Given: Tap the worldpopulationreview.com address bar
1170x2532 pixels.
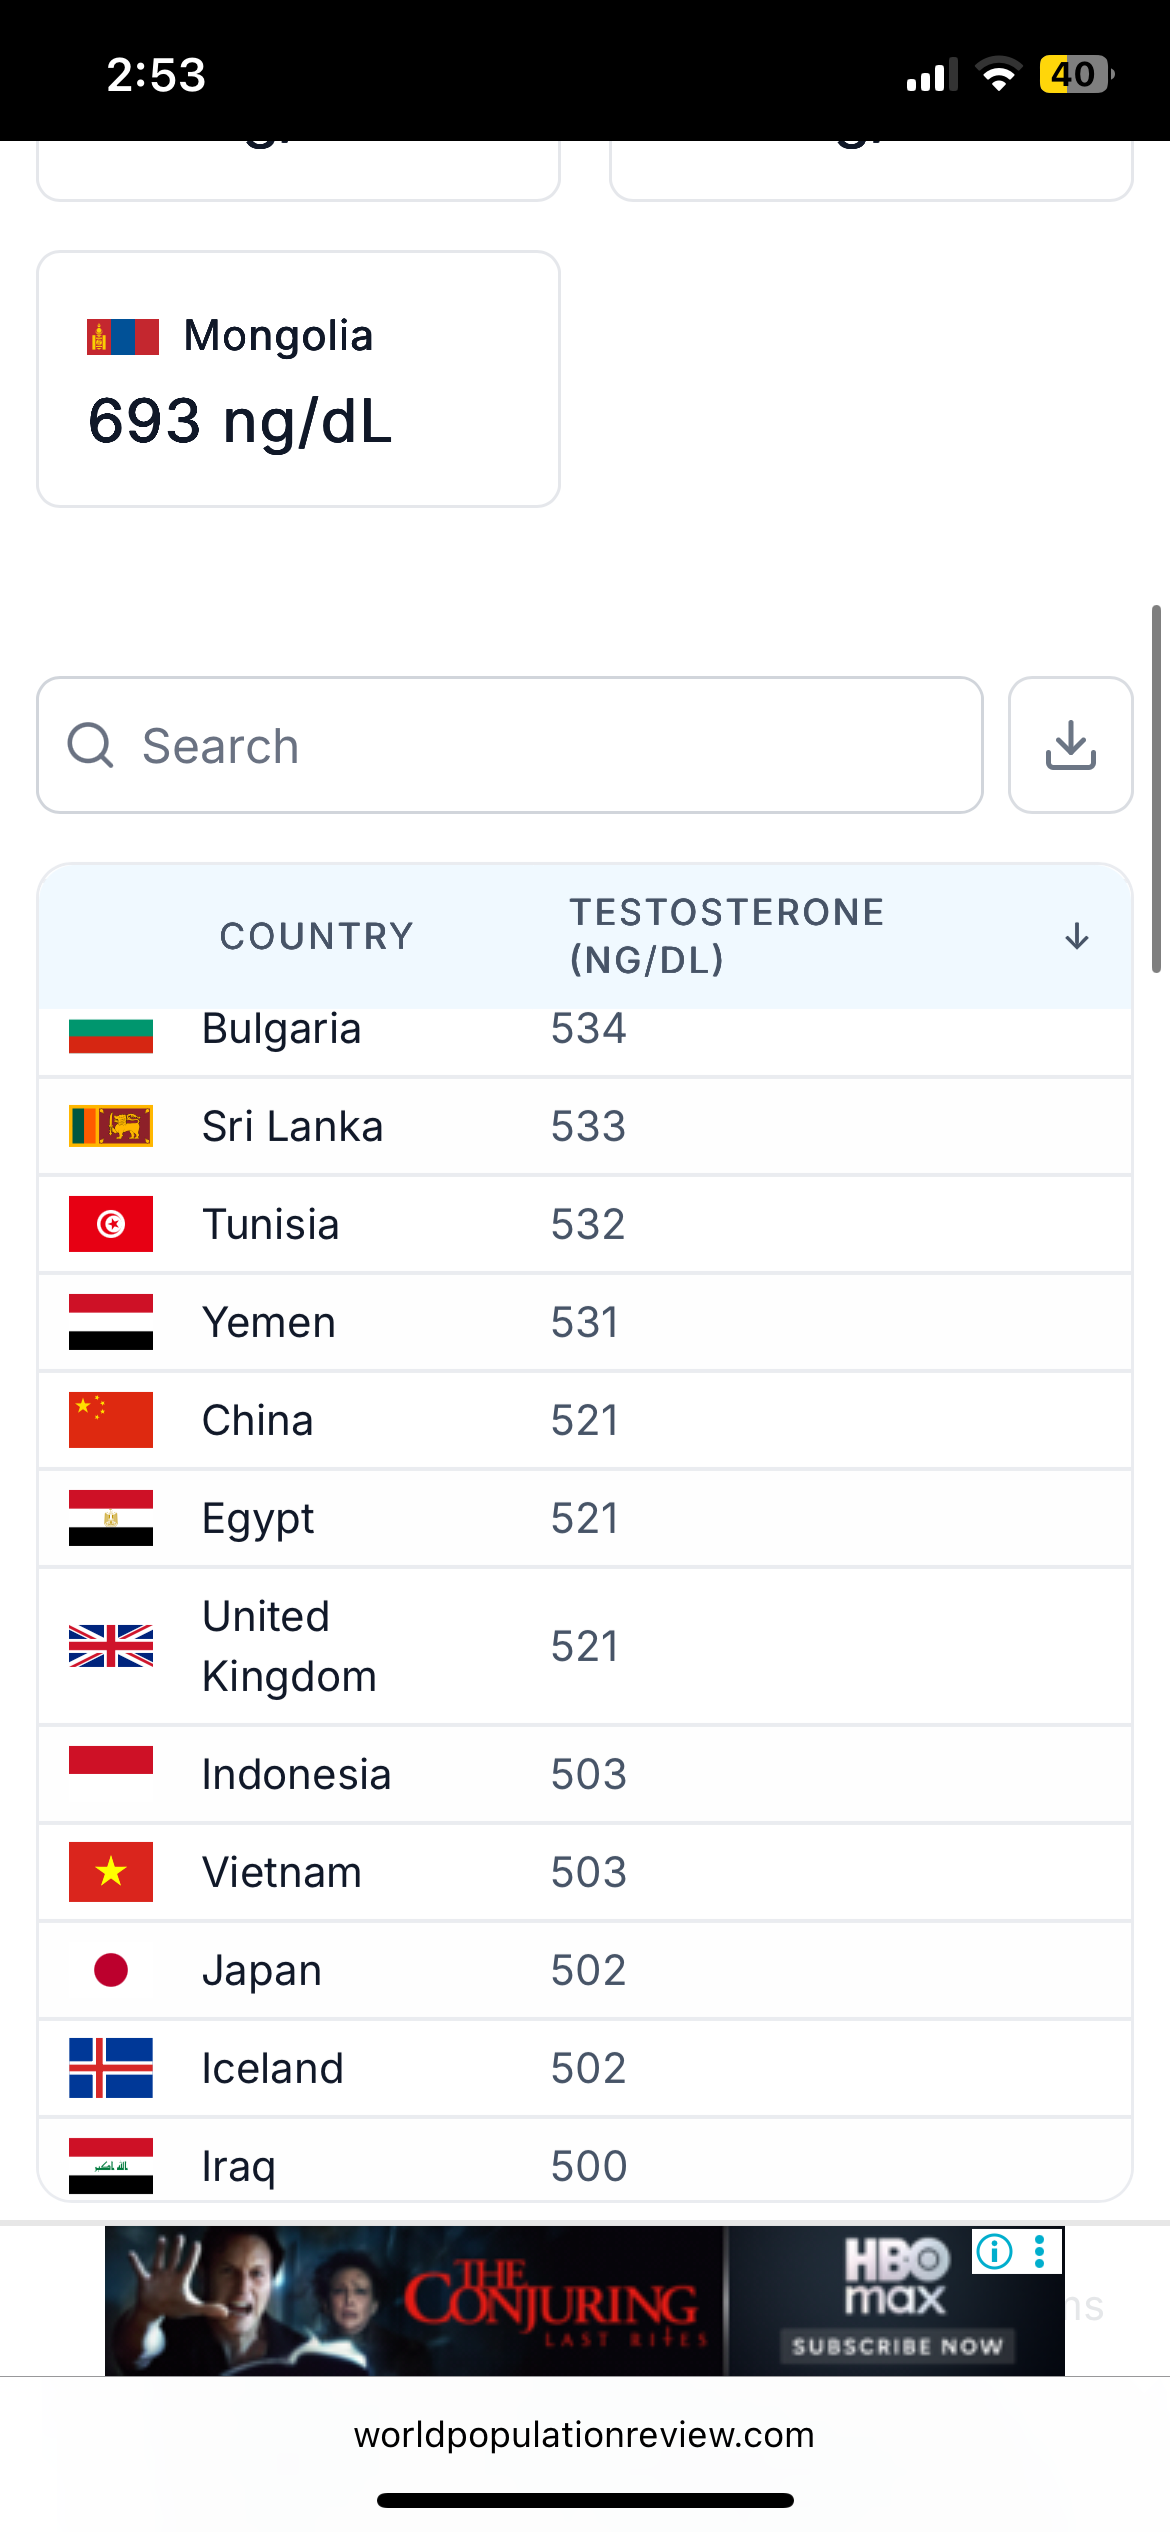Looking at the screenshot, I should coord(584,2436).
